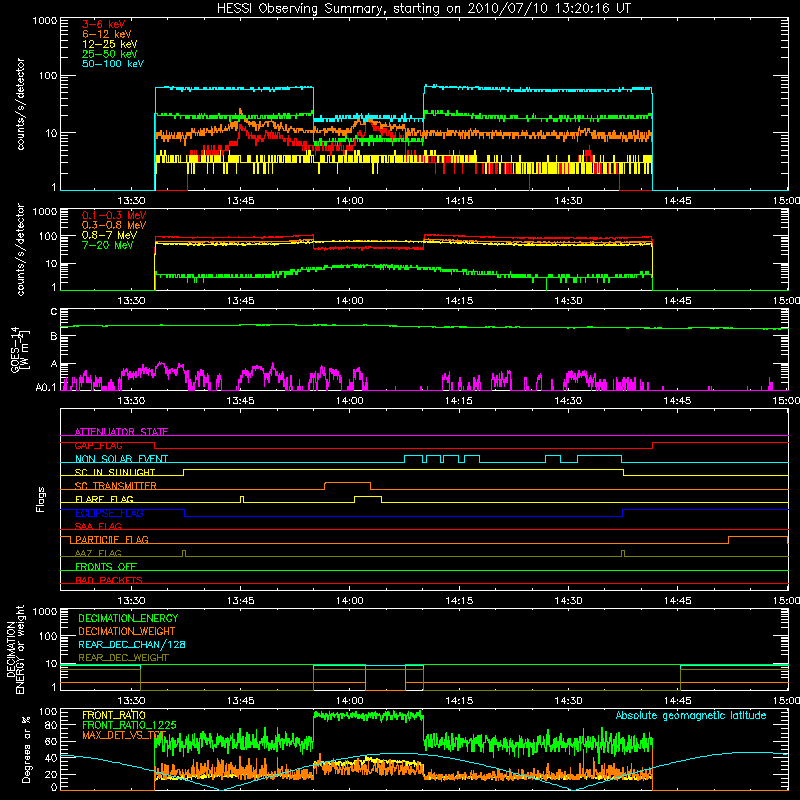Select the 50-100 keV legend entry
The image size is (800, 800).
tap(113, 64)
